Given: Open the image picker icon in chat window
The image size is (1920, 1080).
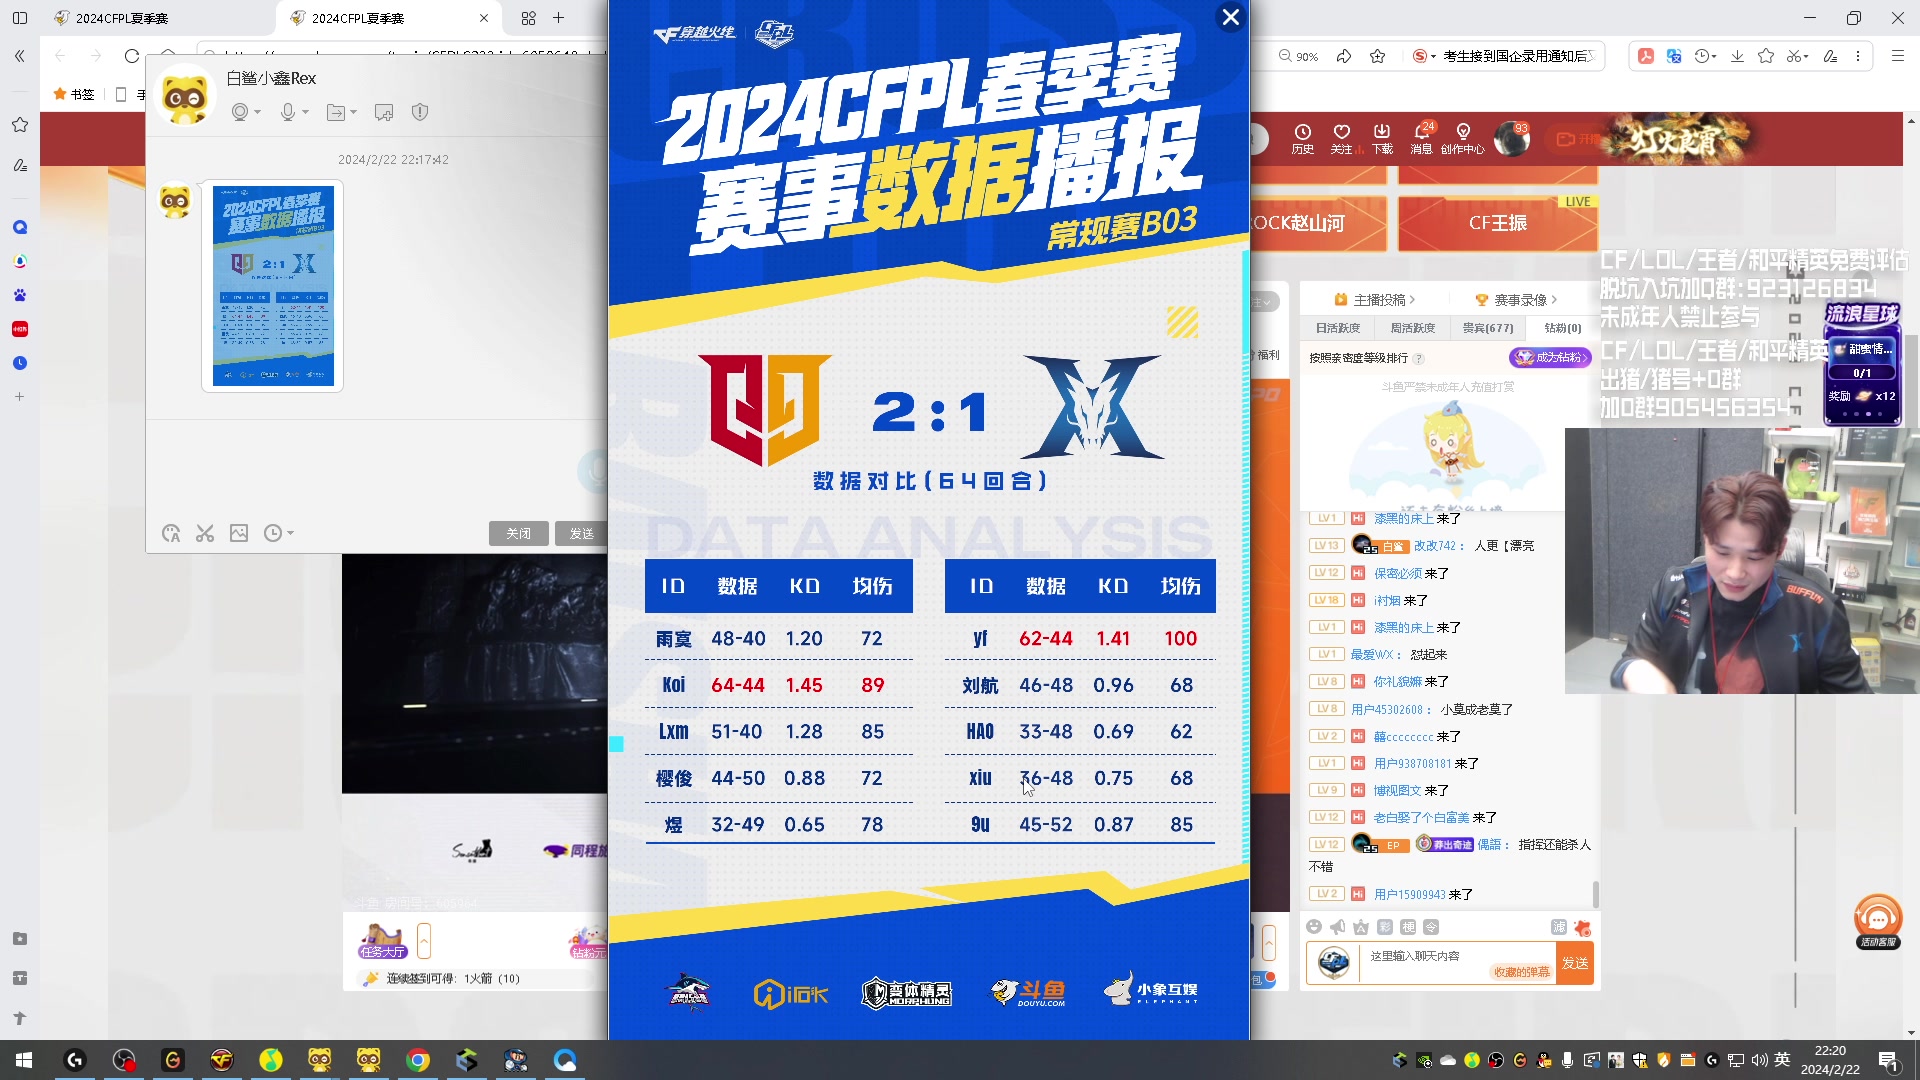Looking at the screenshot, I should tap(239, 533).
